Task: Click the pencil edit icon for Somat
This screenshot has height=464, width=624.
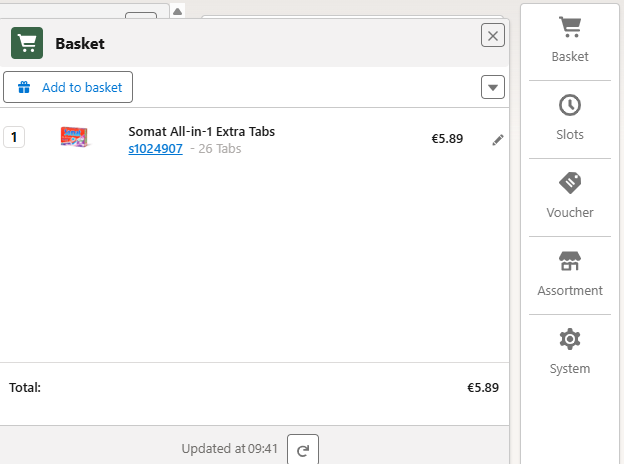Action: point(498,140)
